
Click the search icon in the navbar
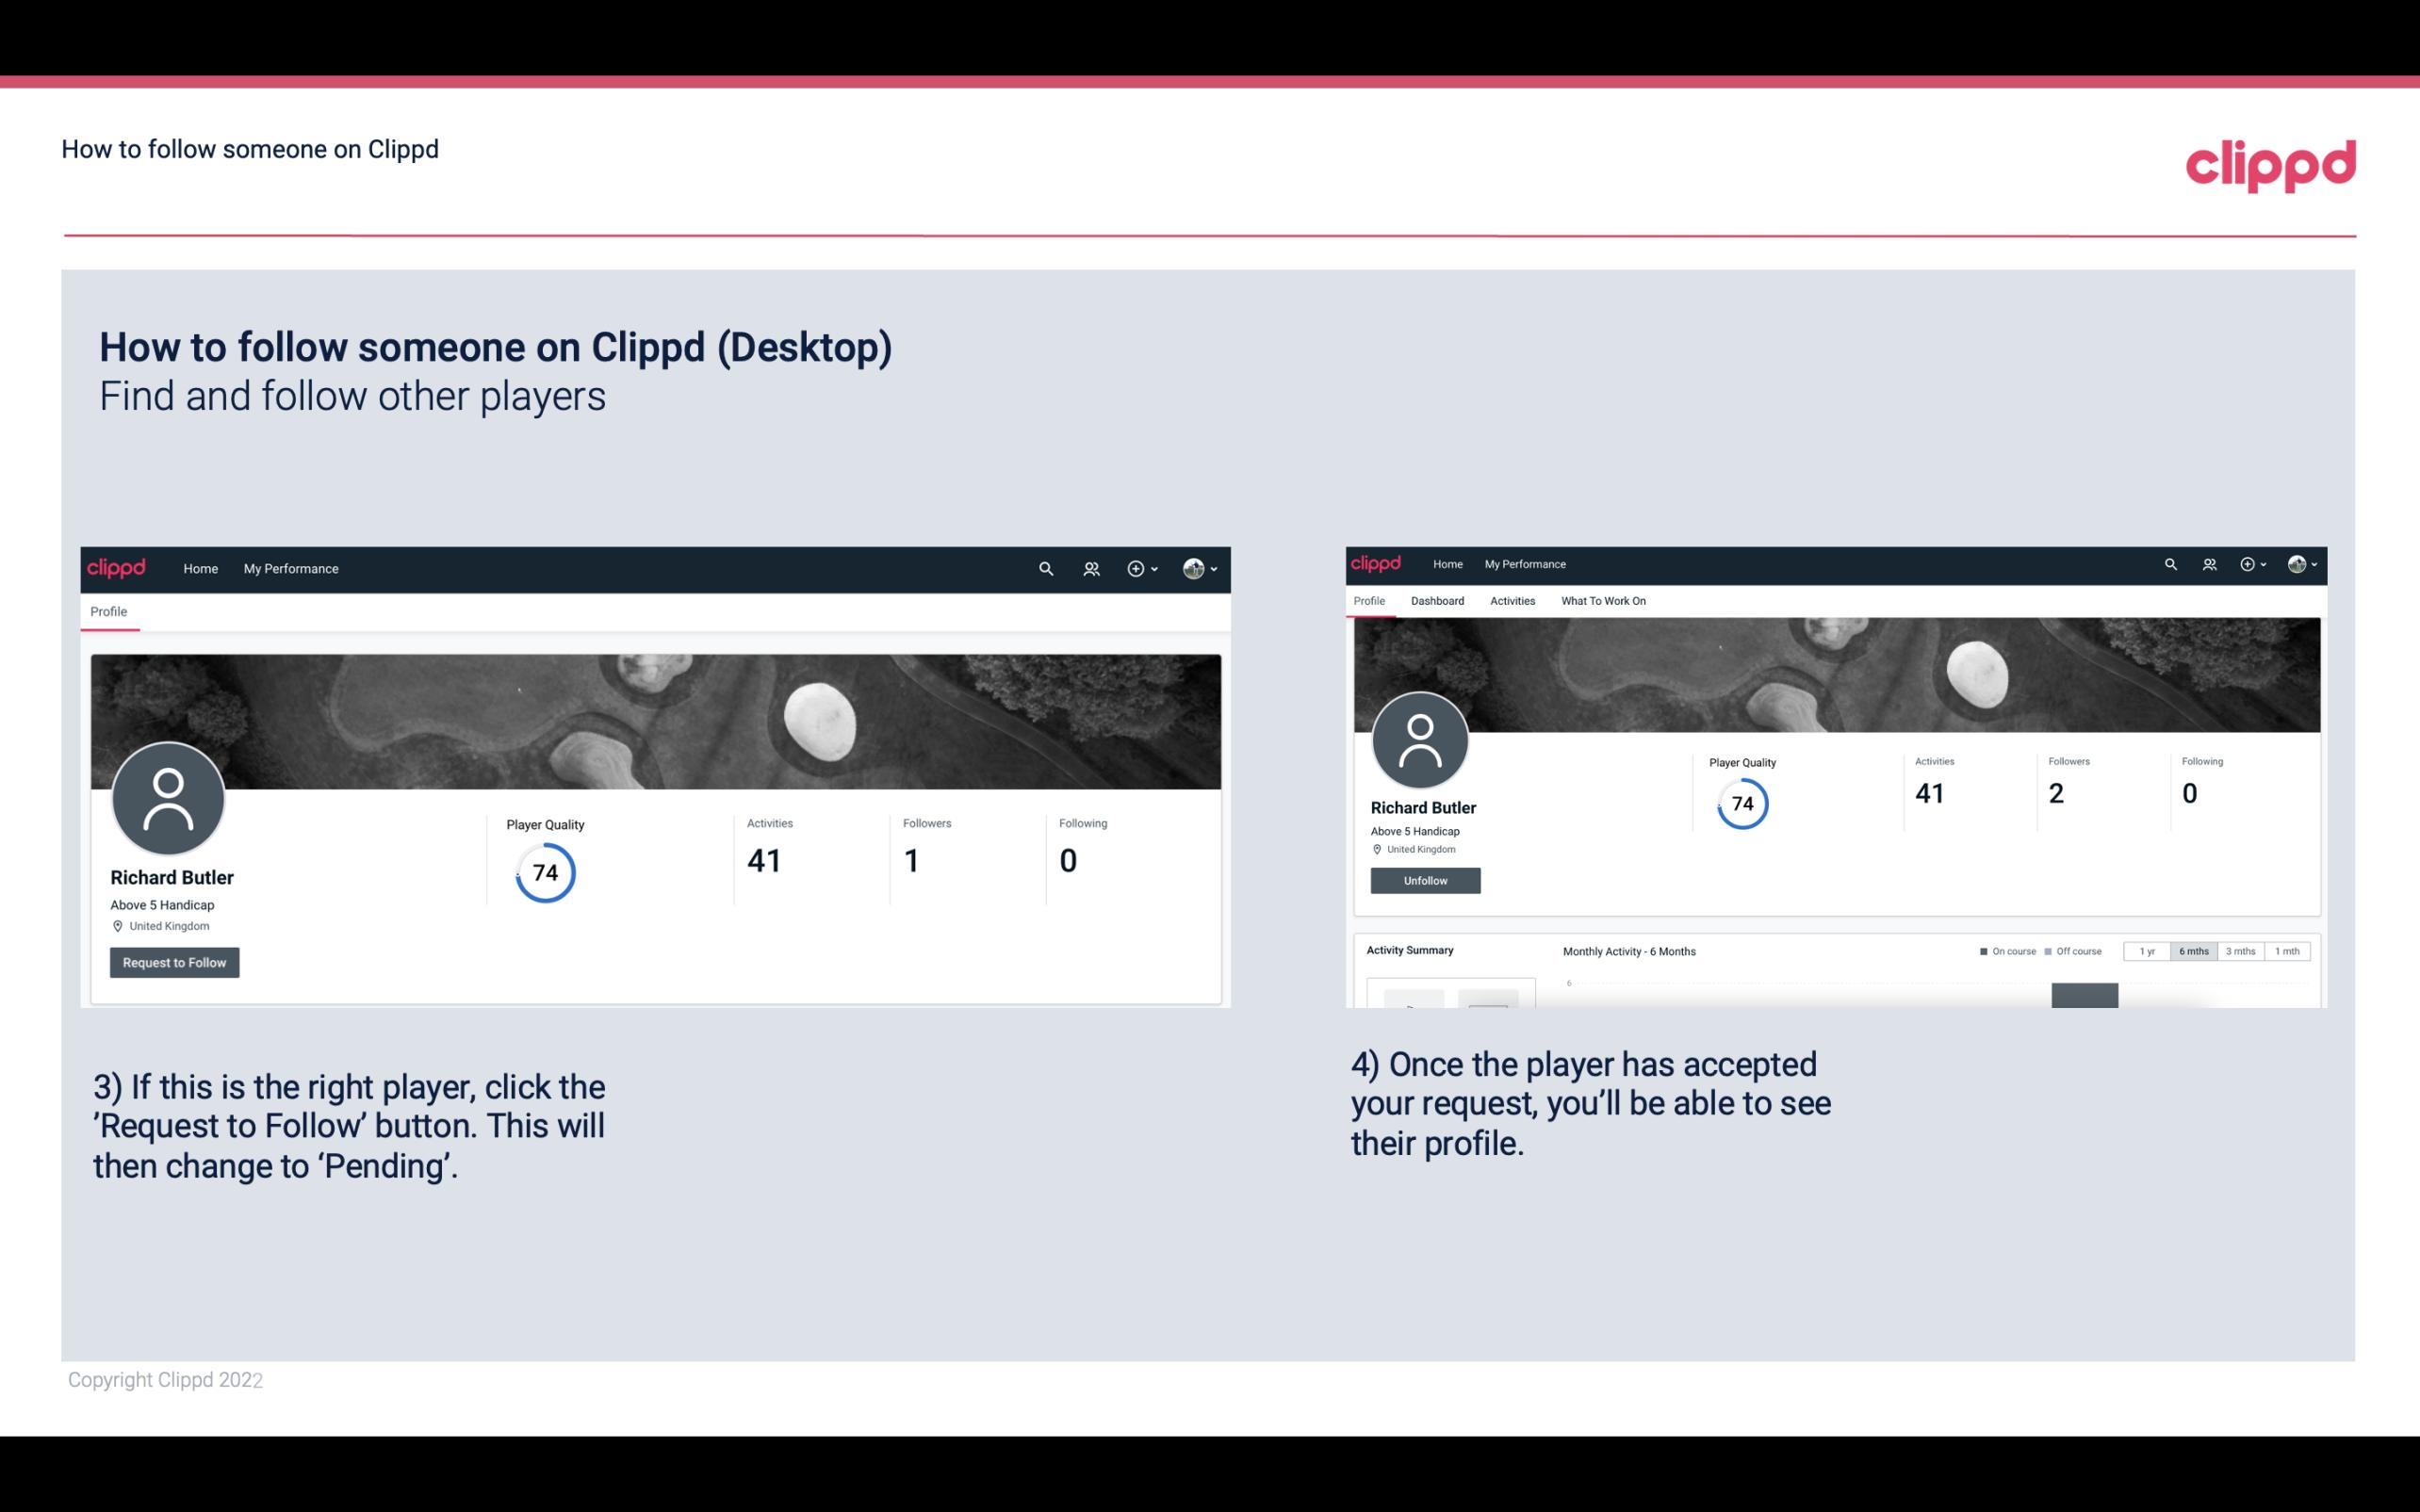click(1045, 568)
